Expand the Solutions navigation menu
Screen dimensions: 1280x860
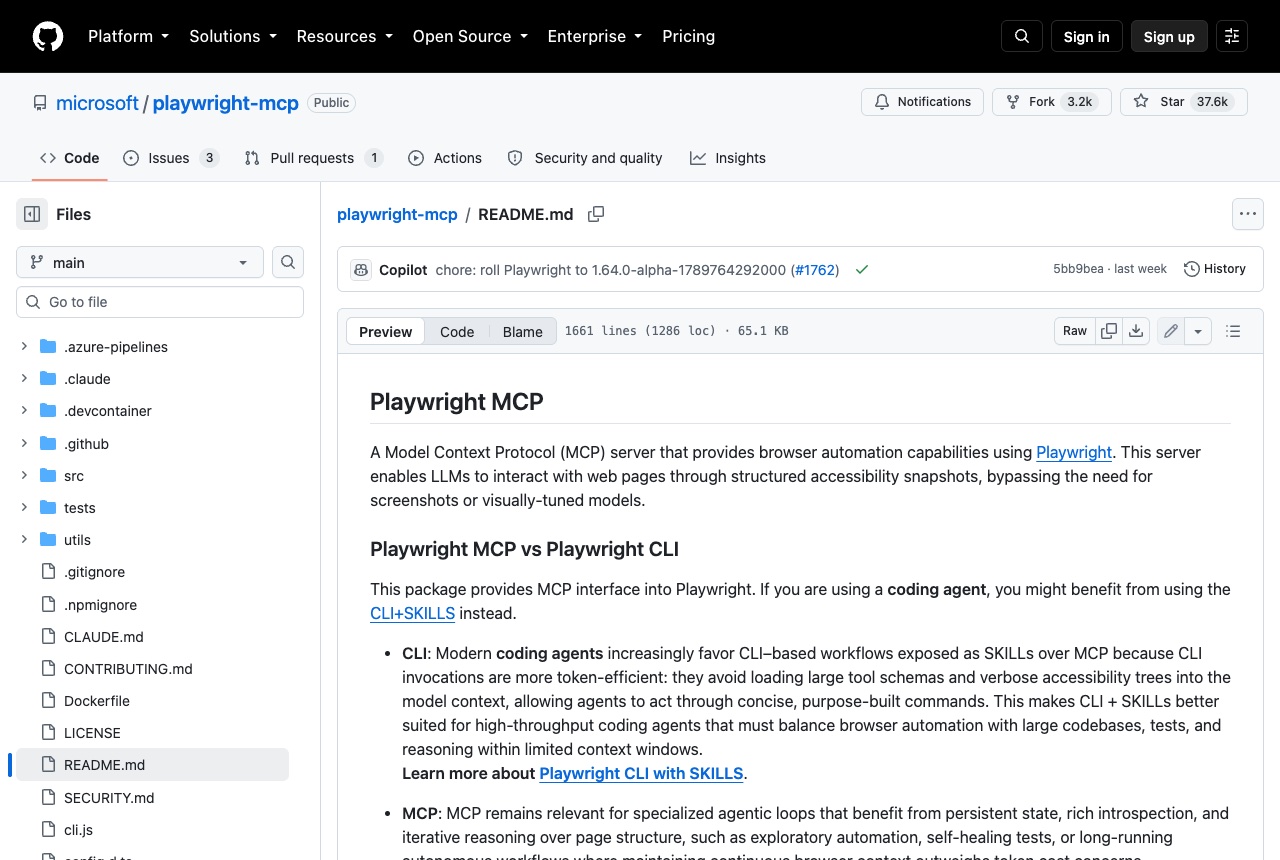click(233, 36)
